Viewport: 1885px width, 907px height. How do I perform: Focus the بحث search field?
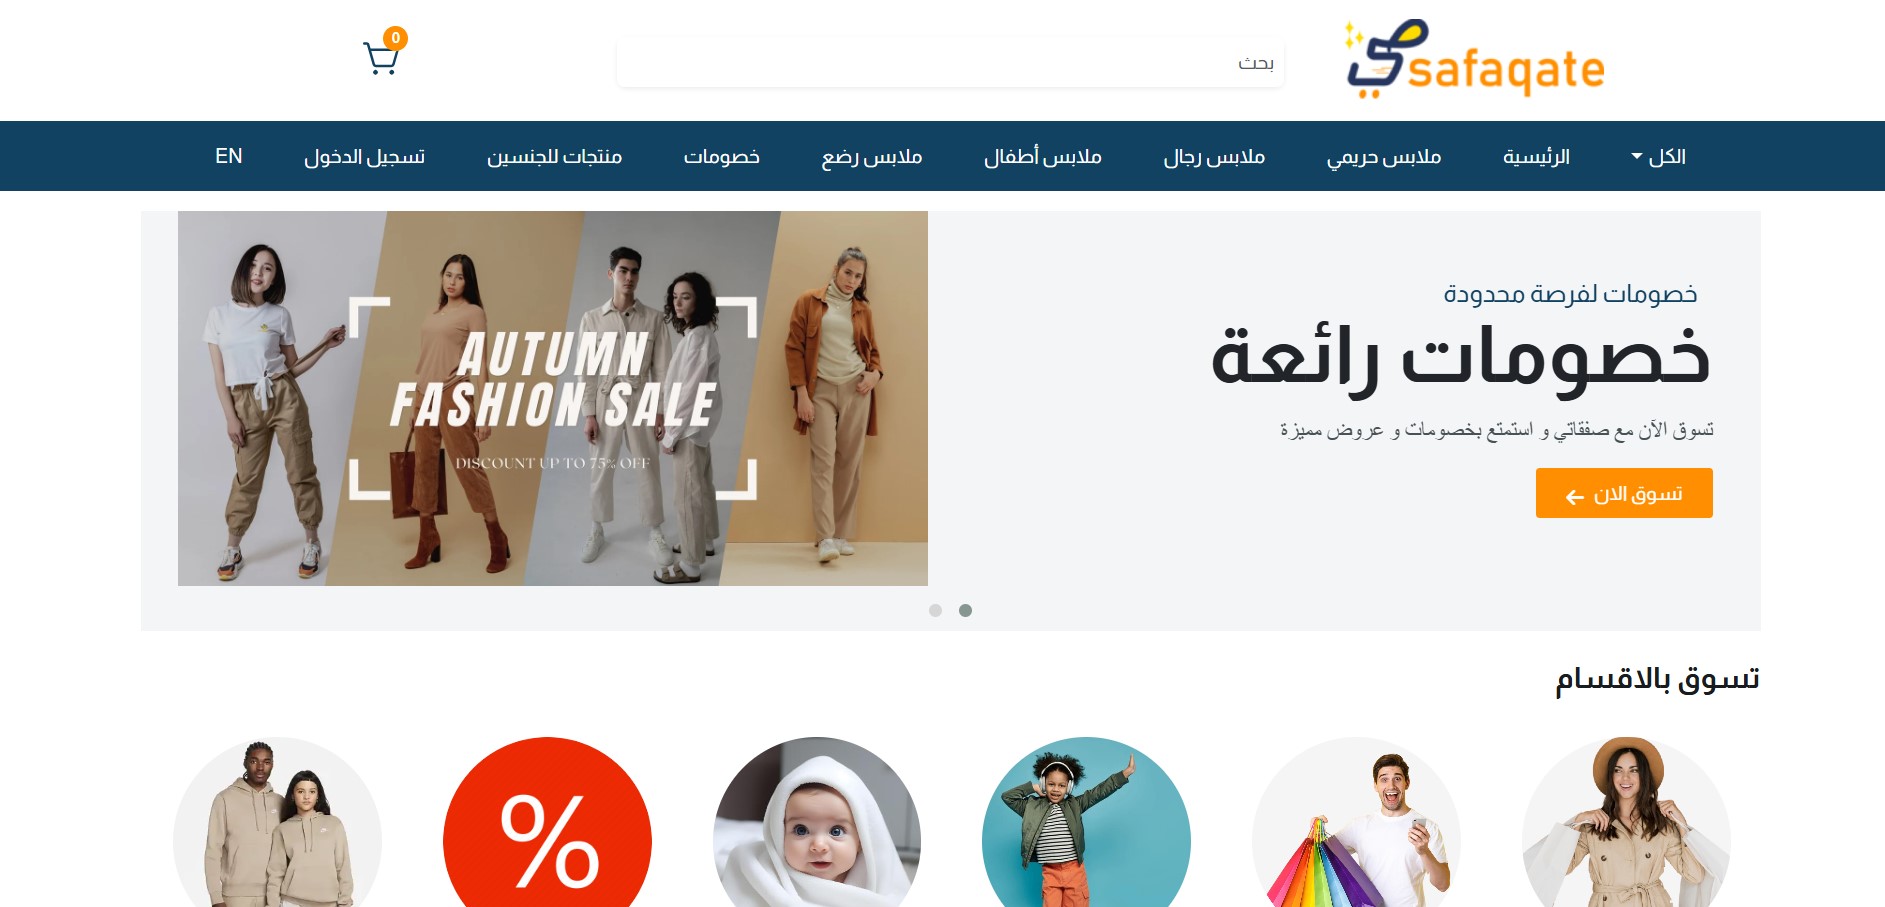tap(950, 63)
